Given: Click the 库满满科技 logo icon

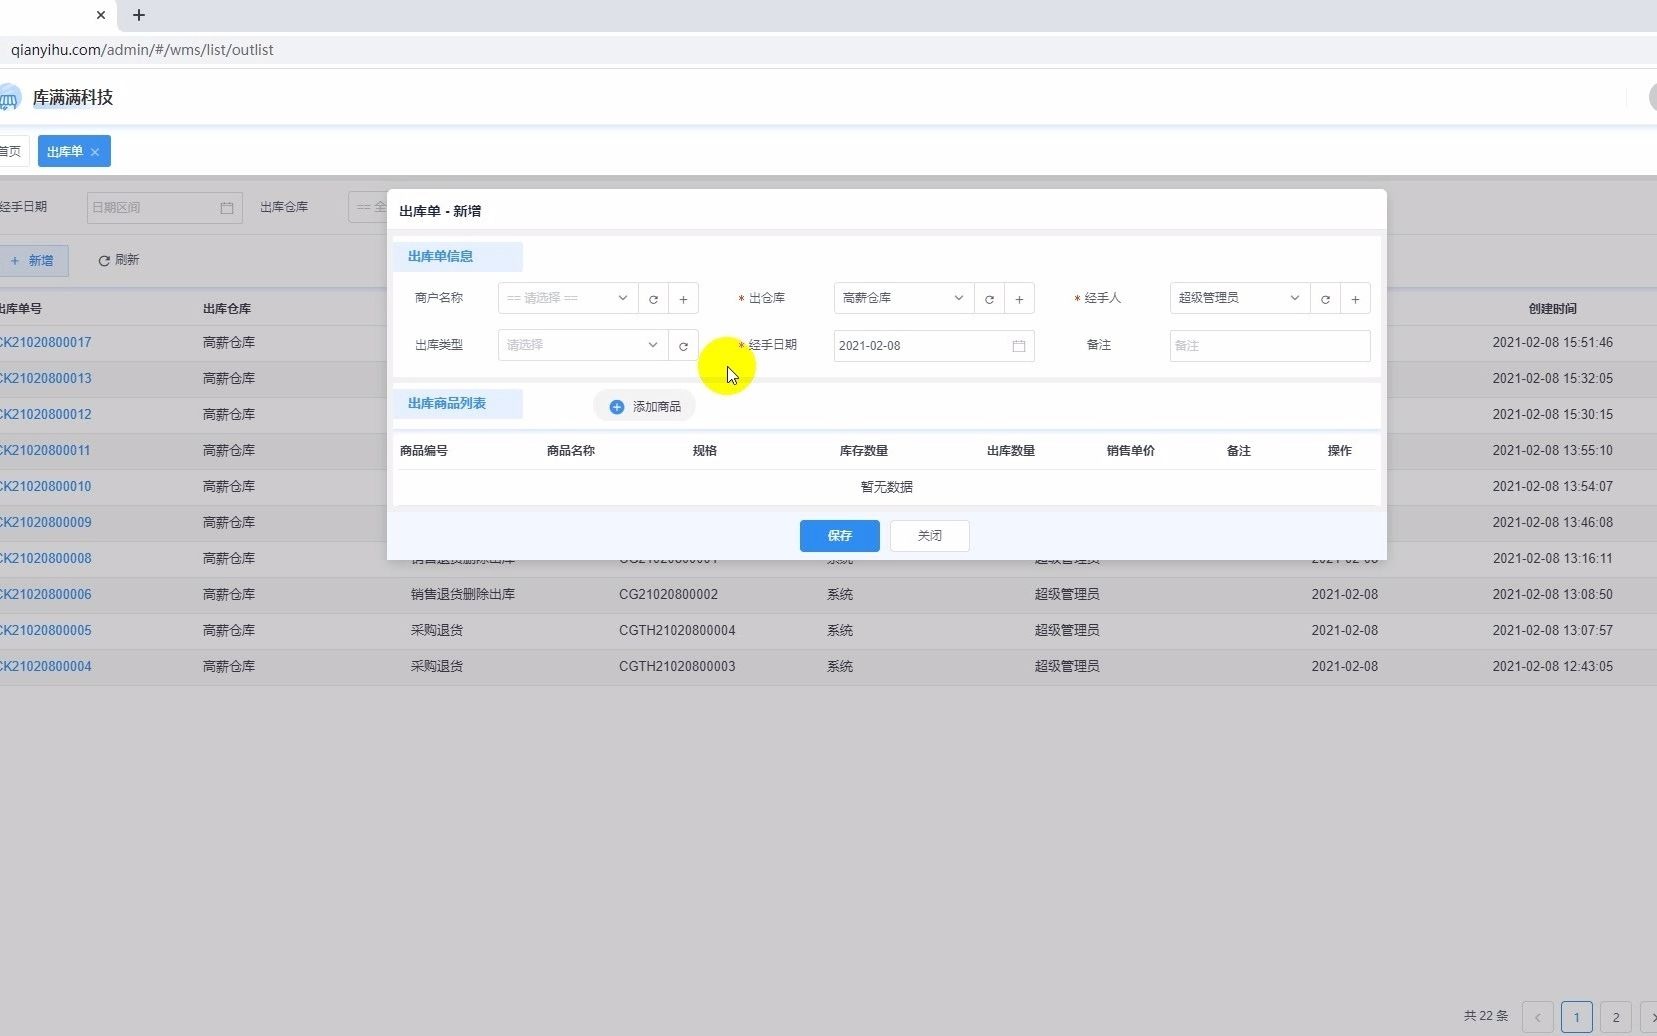Looking at the screenshot, I should pos(9,97).
